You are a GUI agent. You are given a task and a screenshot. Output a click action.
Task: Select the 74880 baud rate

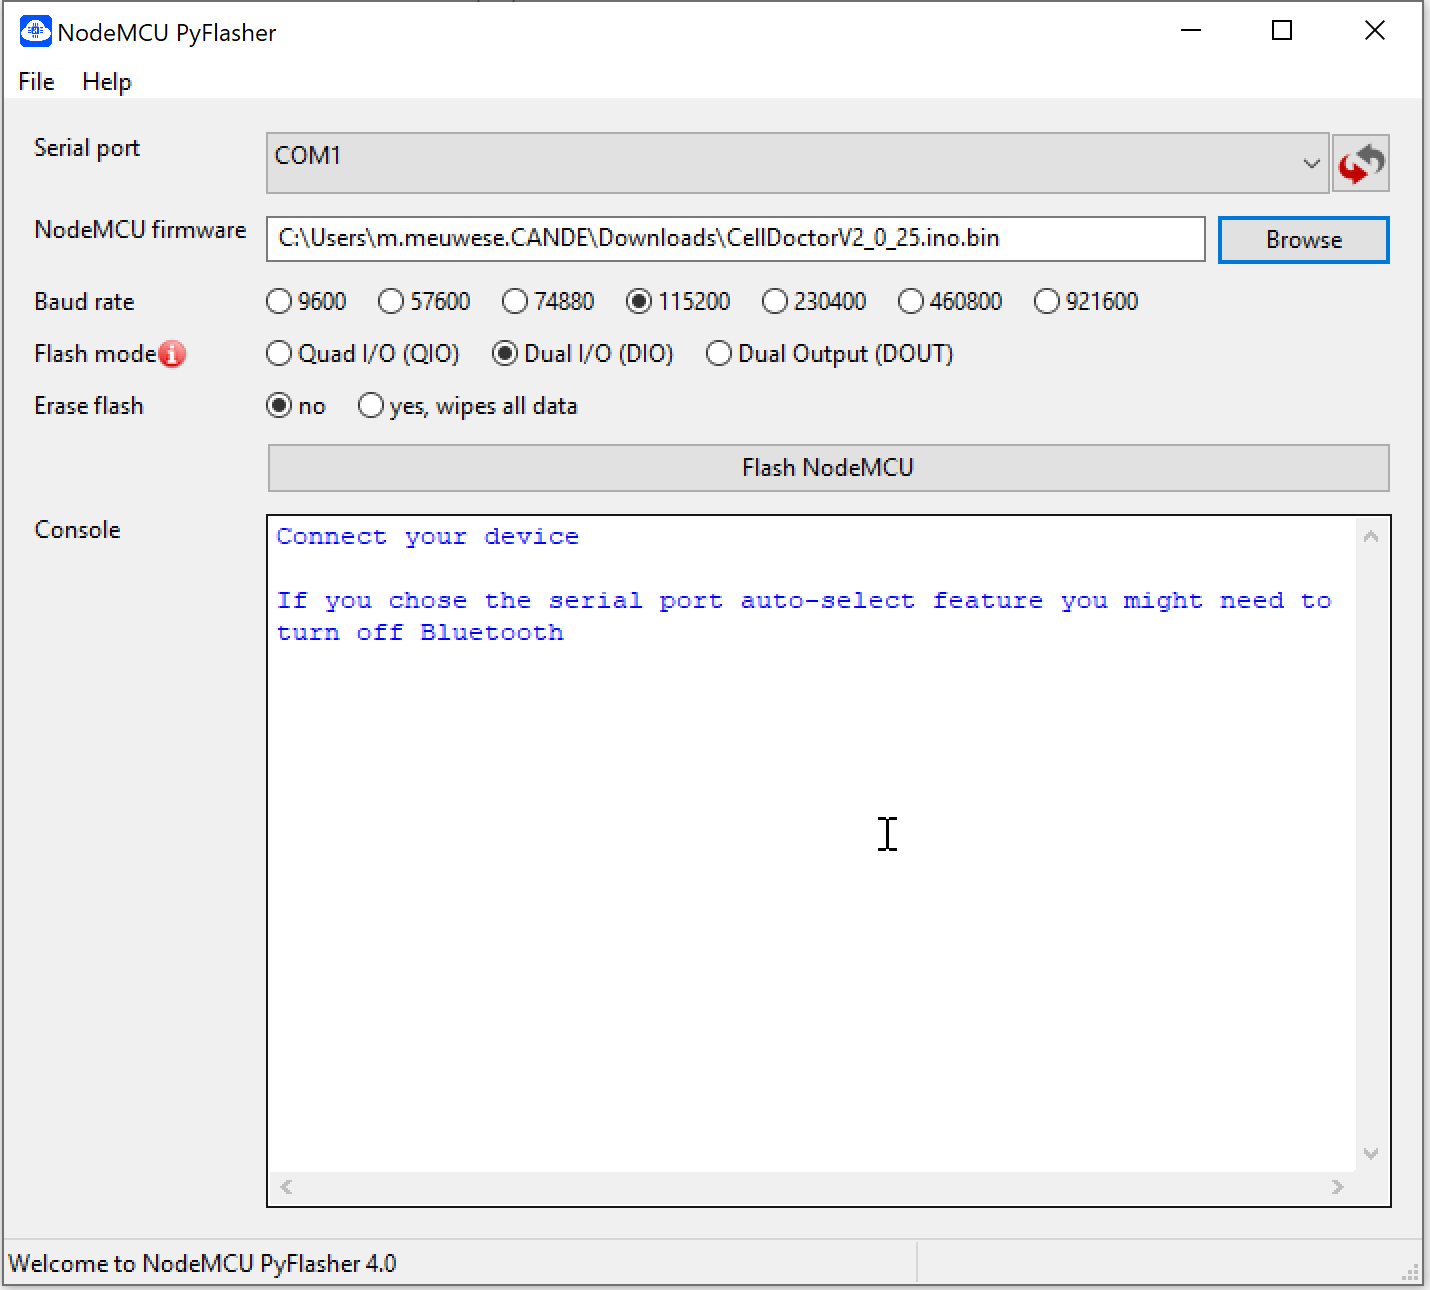tap(548, 301)
